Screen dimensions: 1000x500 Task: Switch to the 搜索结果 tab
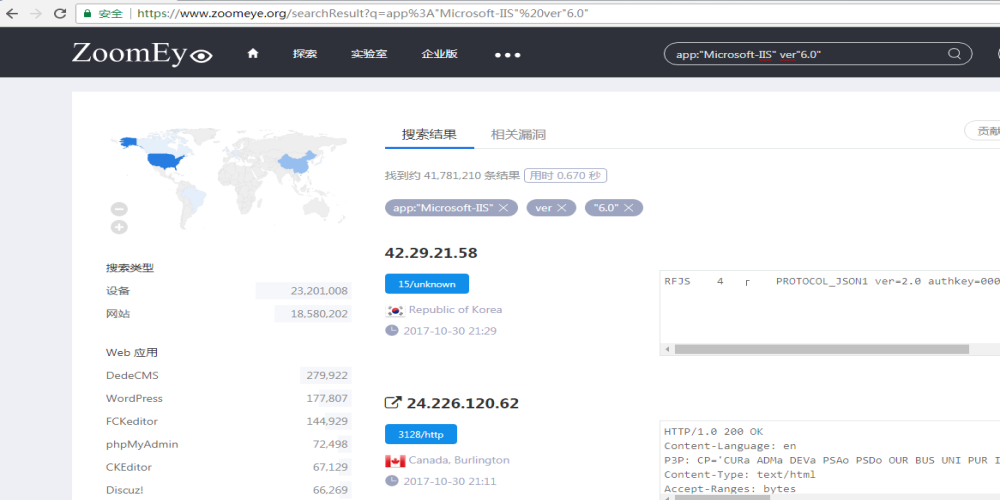429,135
